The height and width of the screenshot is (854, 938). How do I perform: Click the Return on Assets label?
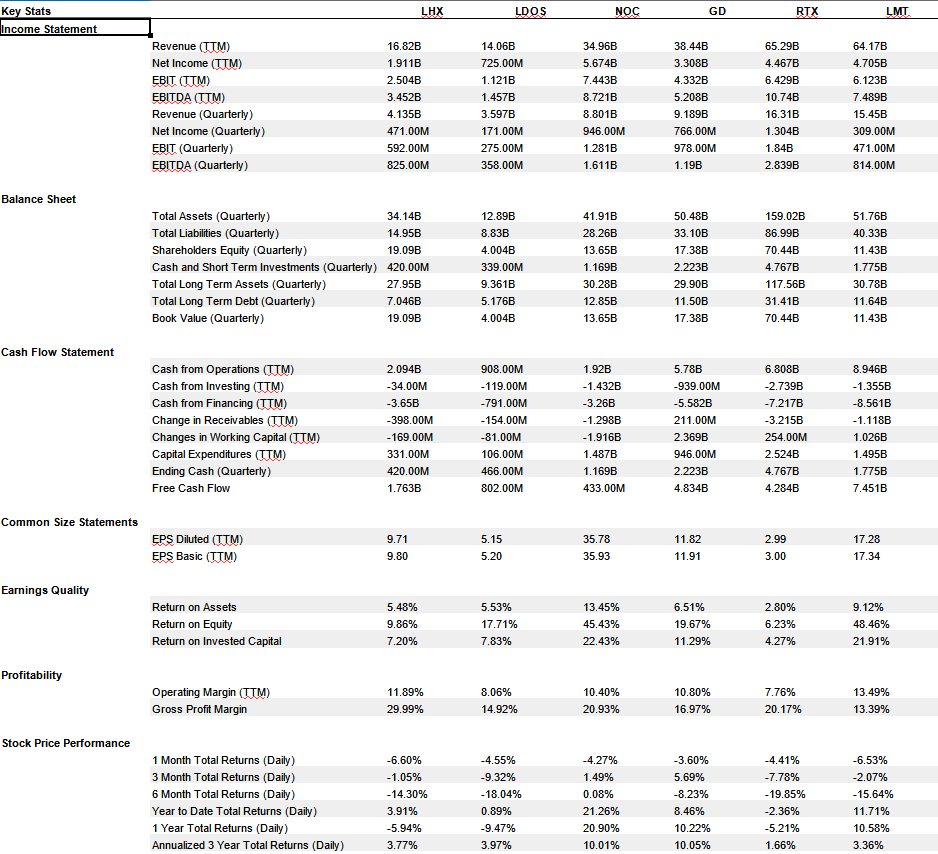pos(194,607)
